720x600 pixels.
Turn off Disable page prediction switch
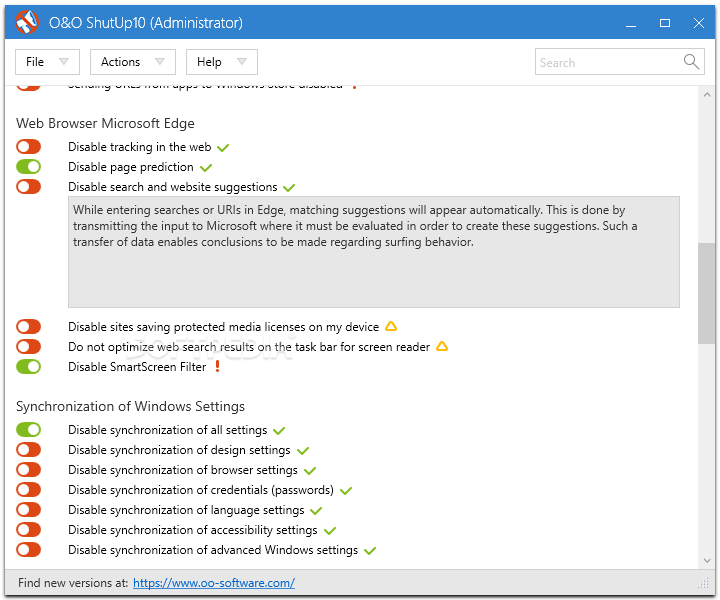28,167
